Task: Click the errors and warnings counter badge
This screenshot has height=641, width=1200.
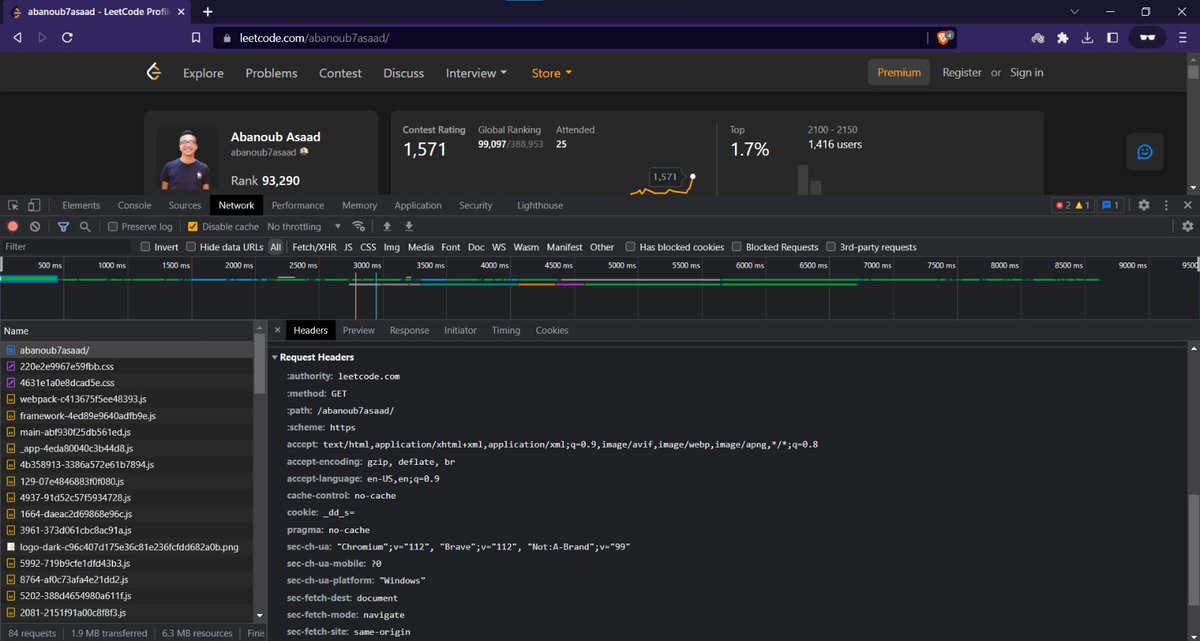Action: [1072, 205]
